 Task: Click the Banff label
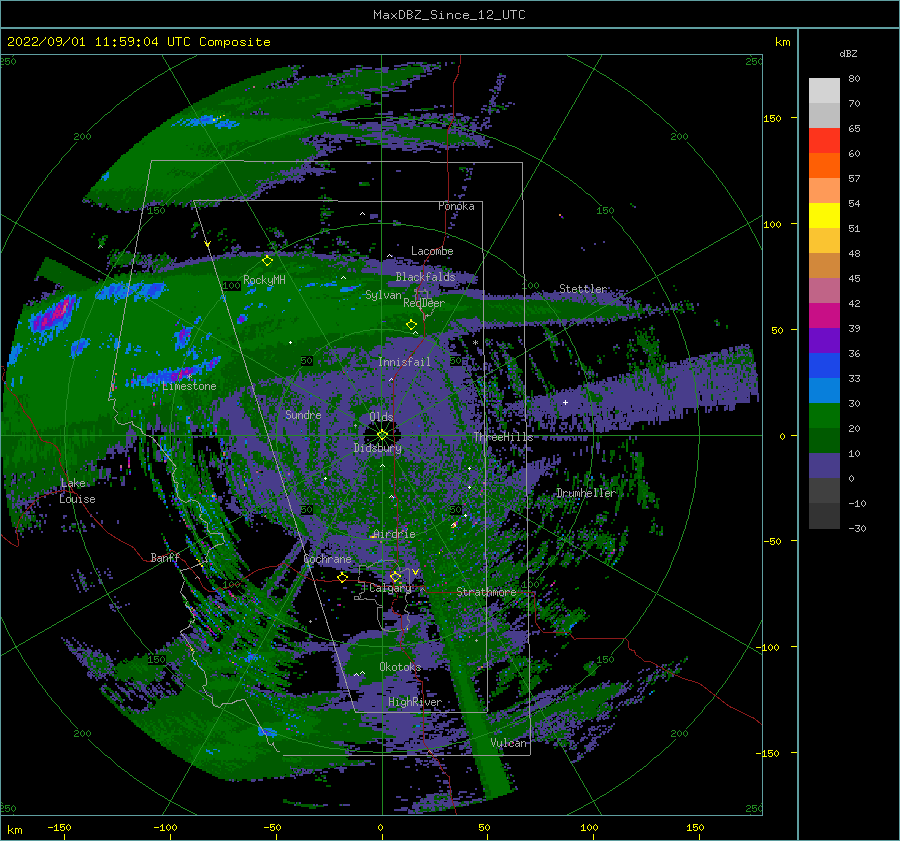(165, 557)
